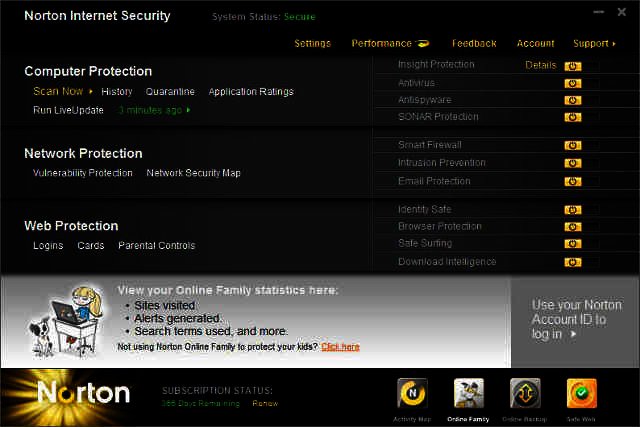Viewport: 640px width, 427px height.
Task: Open the Safe Web icon
Action: coord(581,393)
